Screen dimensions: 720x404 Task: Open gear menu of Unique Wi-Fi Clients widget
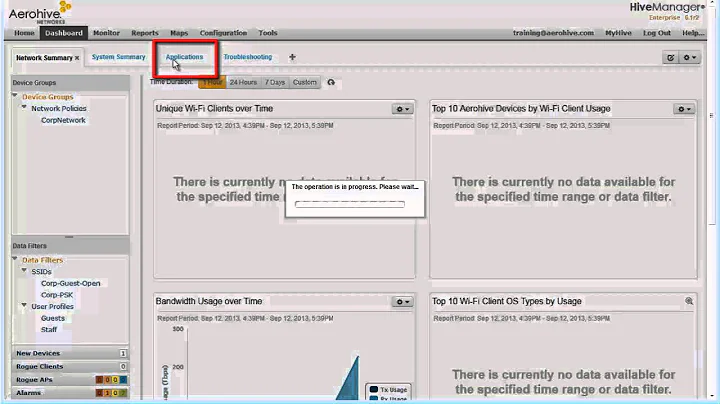(403, 109)
